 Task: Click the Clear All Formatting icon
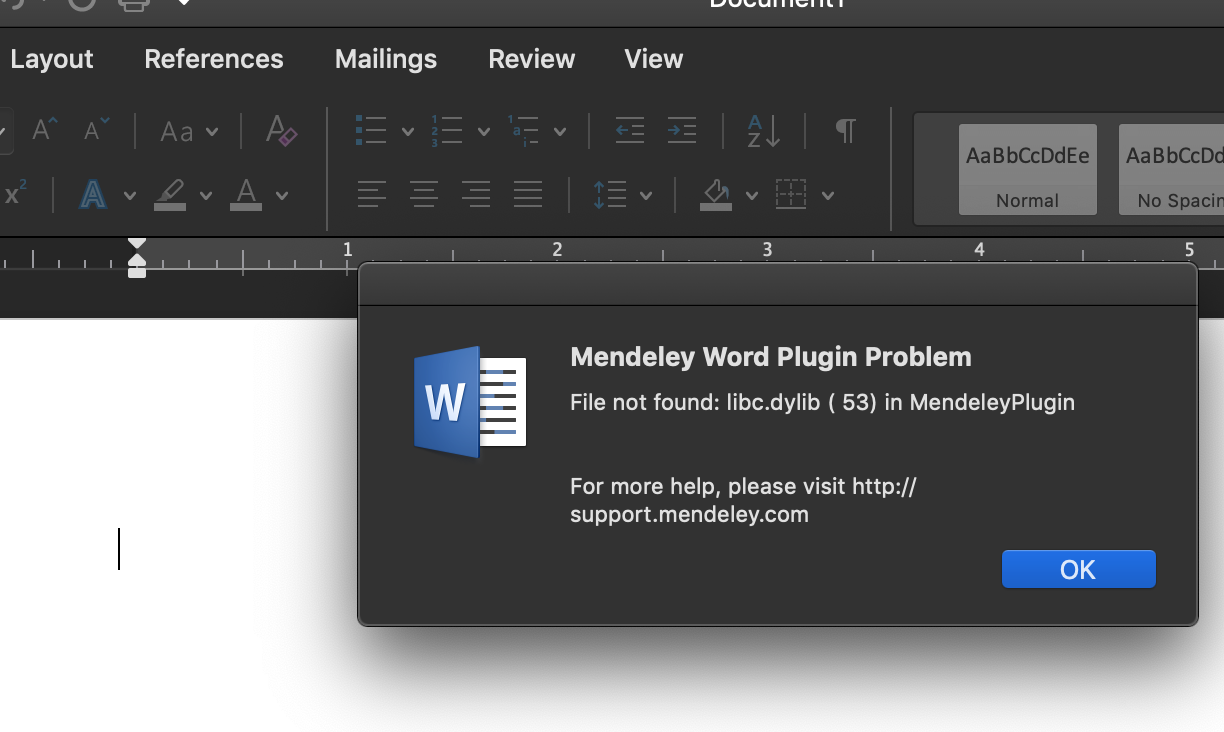[281, 130]
